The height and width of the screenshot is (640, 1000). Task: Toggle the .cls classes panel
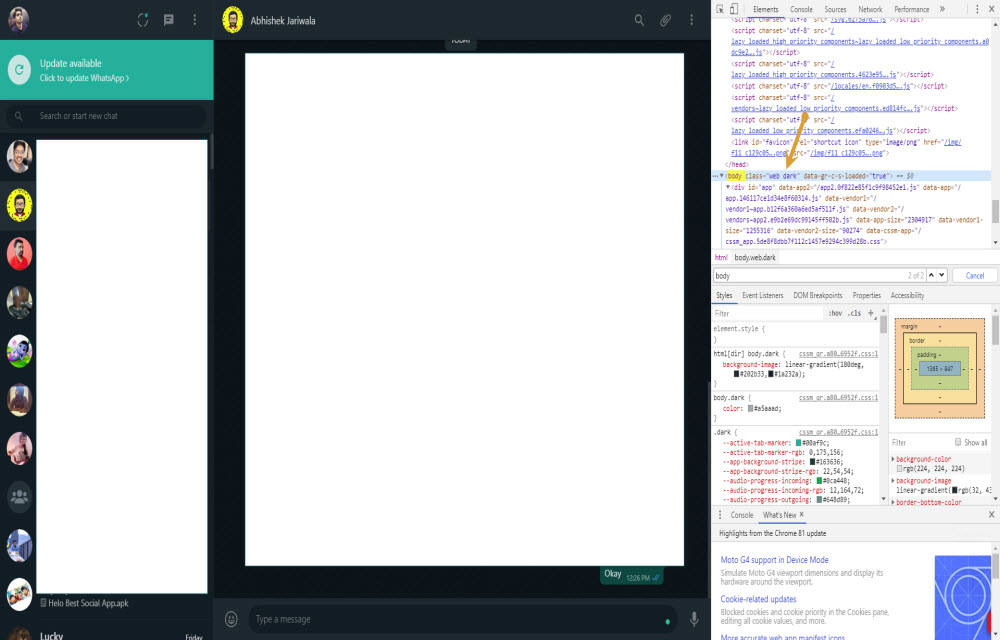click(855, 313)
